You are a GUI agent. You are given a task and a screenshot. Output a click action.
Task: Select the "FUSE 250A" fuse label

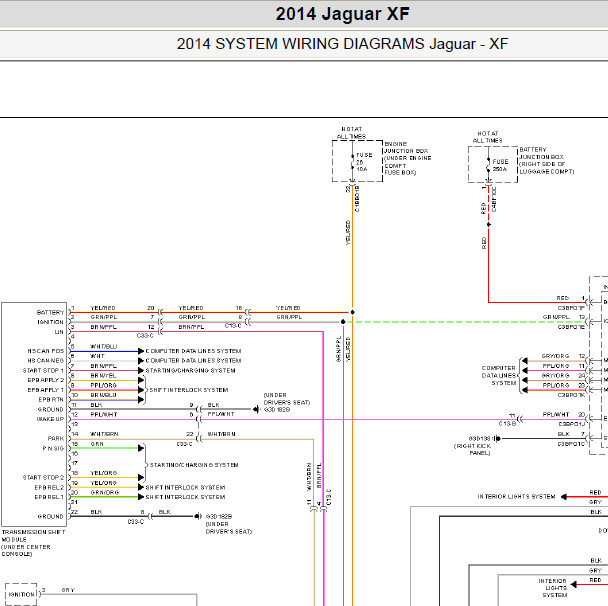(500, 165)
